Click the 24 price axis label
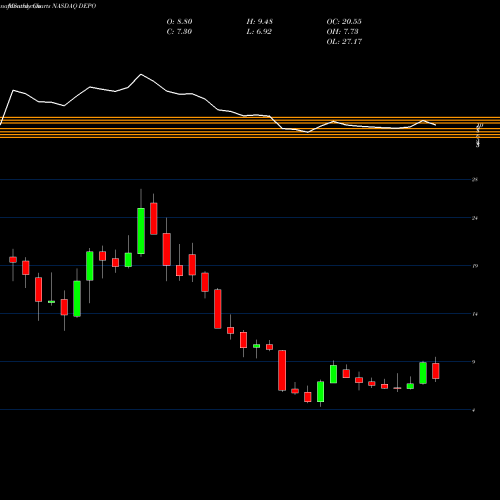Image resolution: width=500 pixels, height=500 pixels. 475,218
